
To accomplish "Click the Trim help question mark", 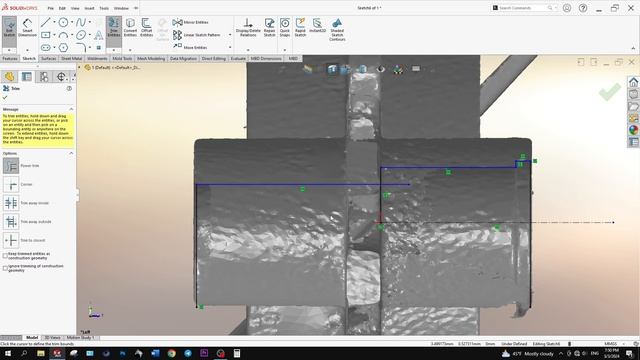I will [69, 88].
